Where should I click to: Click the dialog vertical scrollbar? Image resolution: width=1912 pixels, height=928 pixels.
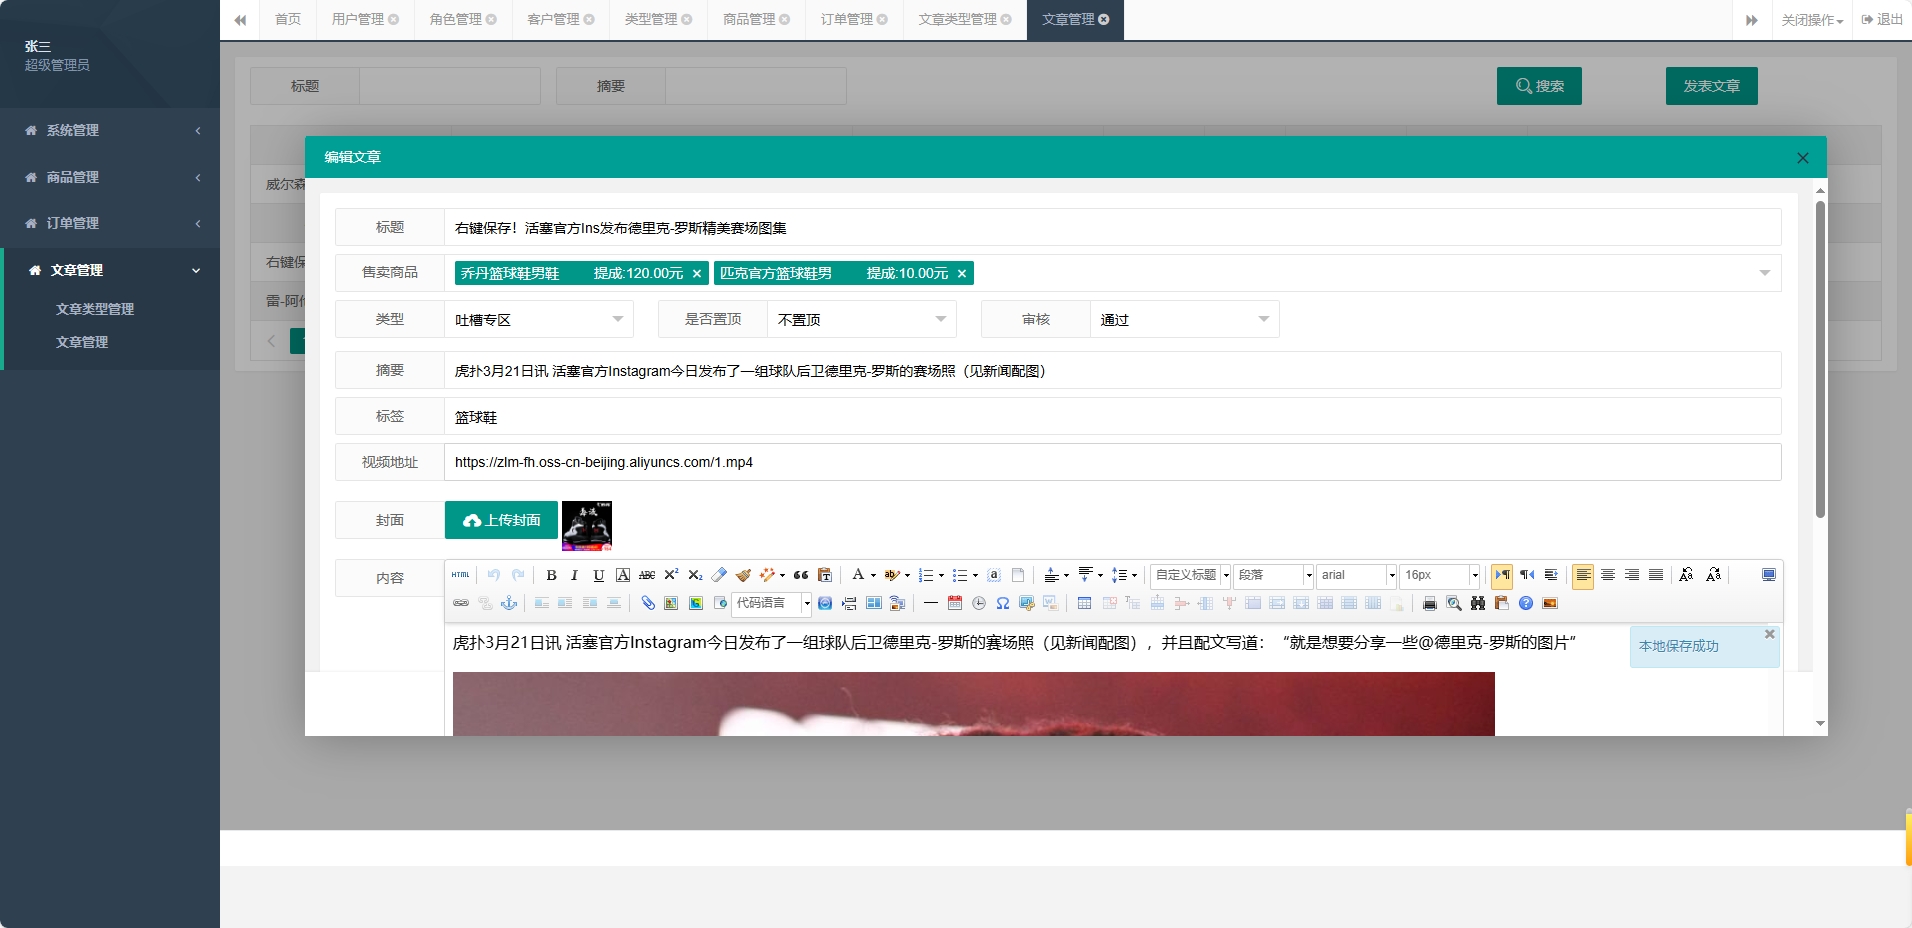point(1820,360)
